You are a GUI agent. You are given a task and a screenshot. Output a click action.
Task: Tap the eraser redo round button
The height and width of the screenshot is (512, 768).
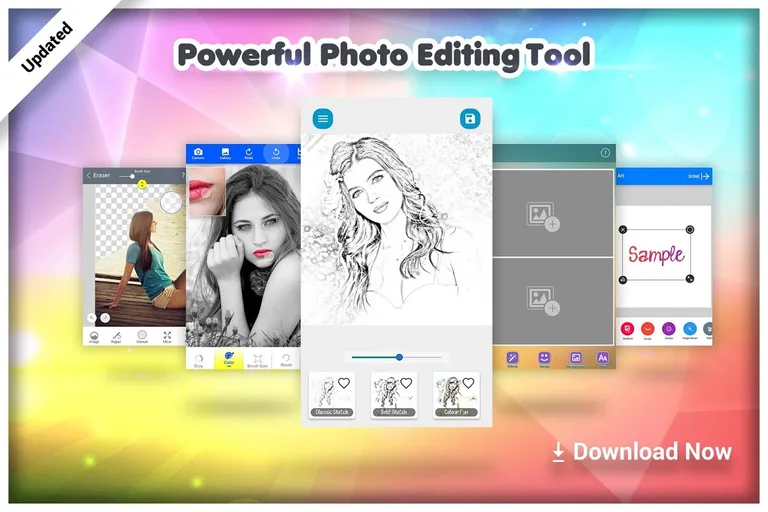pos(105,318)
